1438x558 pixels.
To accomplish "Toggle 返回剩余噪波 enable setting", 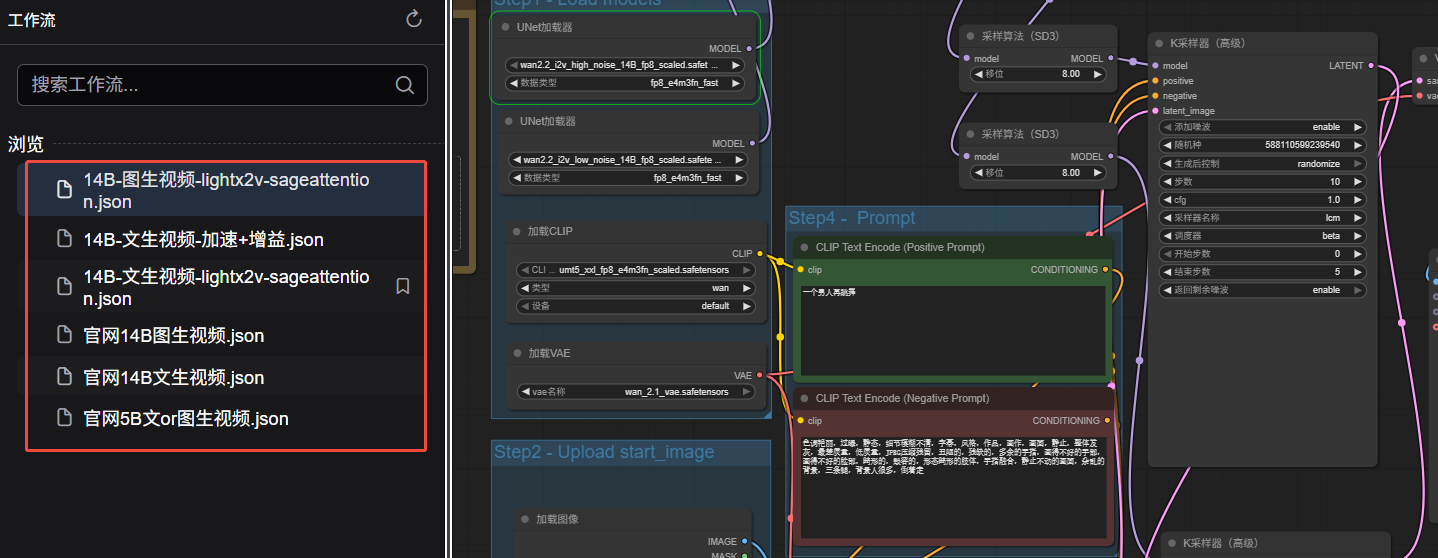I will 1262,290.
